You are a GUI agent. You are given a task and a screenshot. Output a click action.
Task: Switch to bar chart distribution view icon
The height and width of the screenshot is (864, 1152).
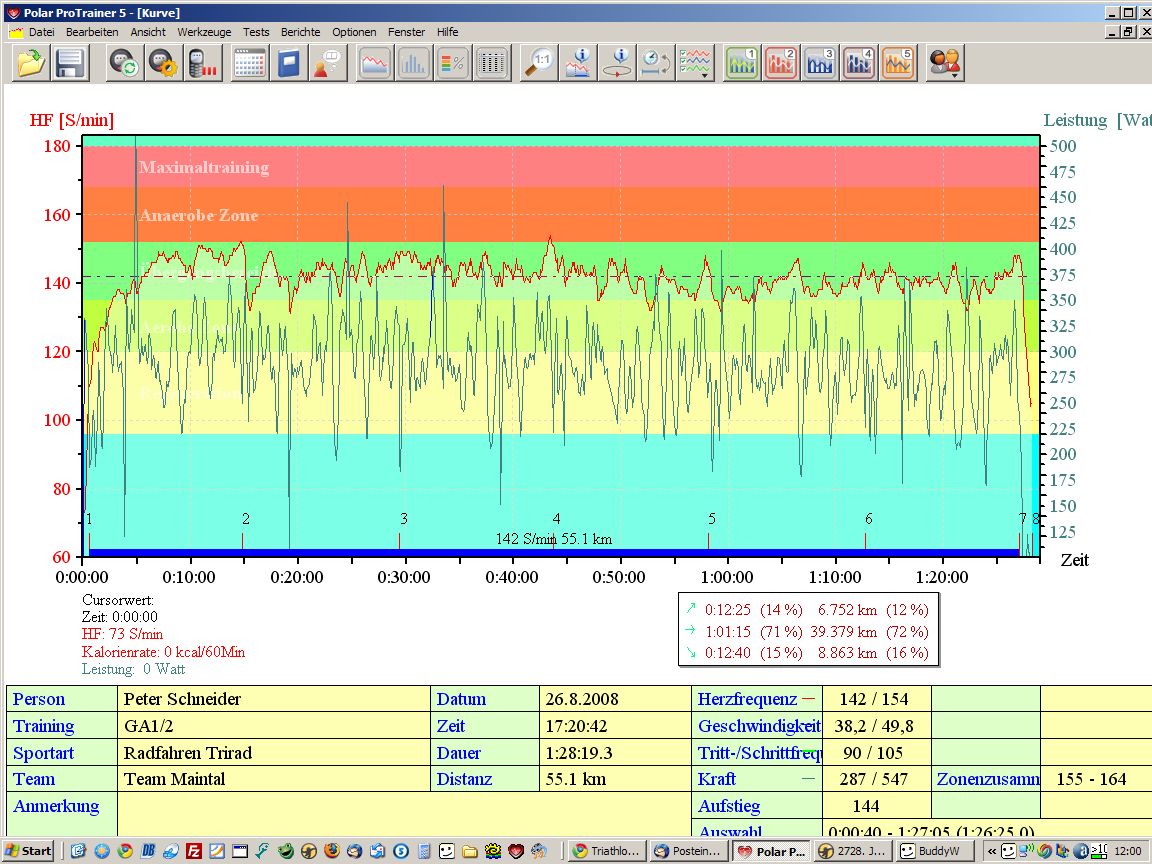(413, 64)
